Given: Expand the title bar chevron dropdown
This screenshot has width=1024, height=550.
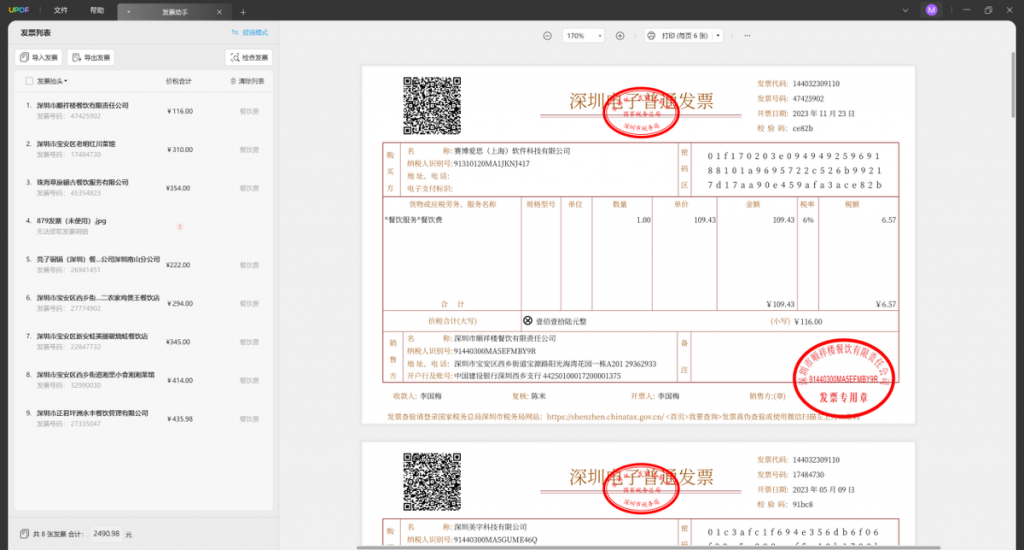Looking at the screenshot, I should tap(905, 10).
